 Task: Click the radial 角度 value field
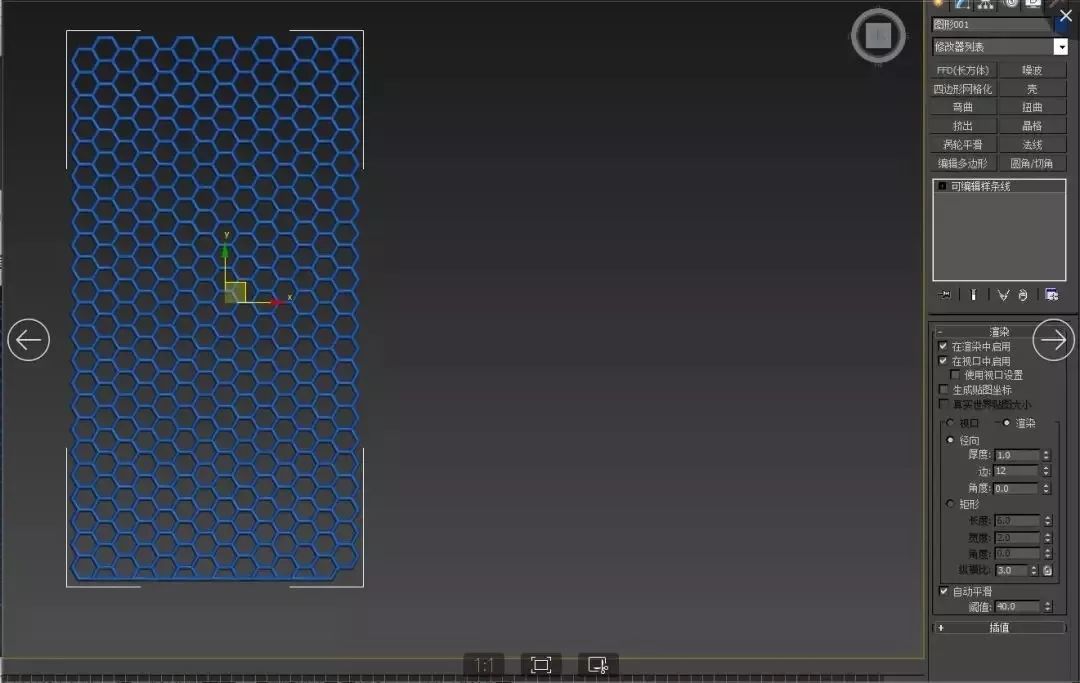[x=1017, y=488]
